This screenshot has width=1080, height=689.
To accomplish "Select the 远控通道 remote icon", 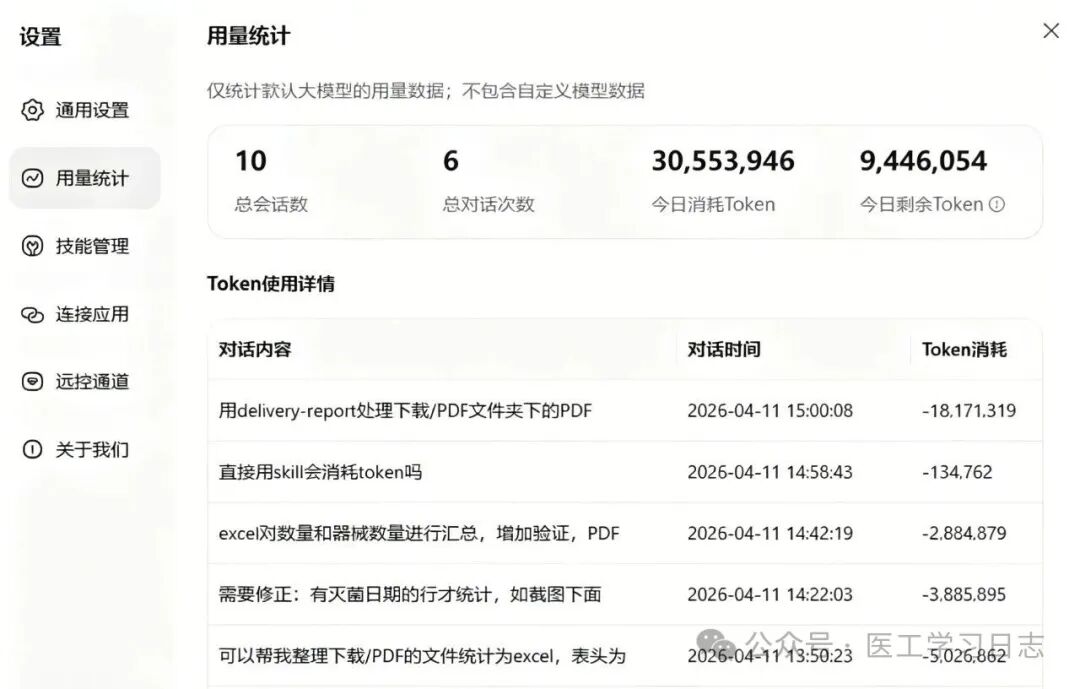I will pyautogui.click(x=33, y=382).
